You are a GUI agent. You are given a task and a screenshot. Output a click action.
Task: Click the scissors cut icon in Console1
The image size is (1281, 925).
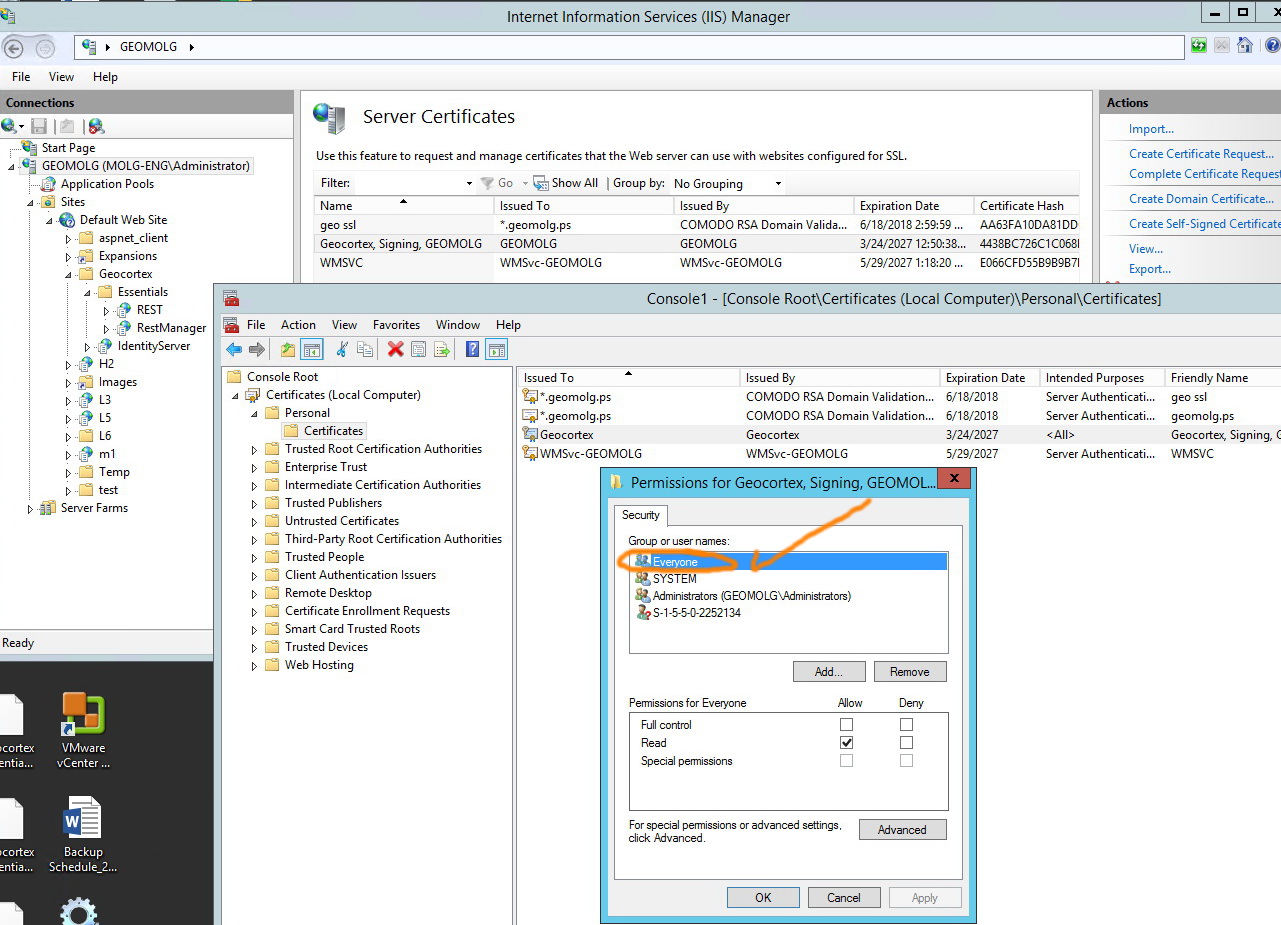(342, 349)
